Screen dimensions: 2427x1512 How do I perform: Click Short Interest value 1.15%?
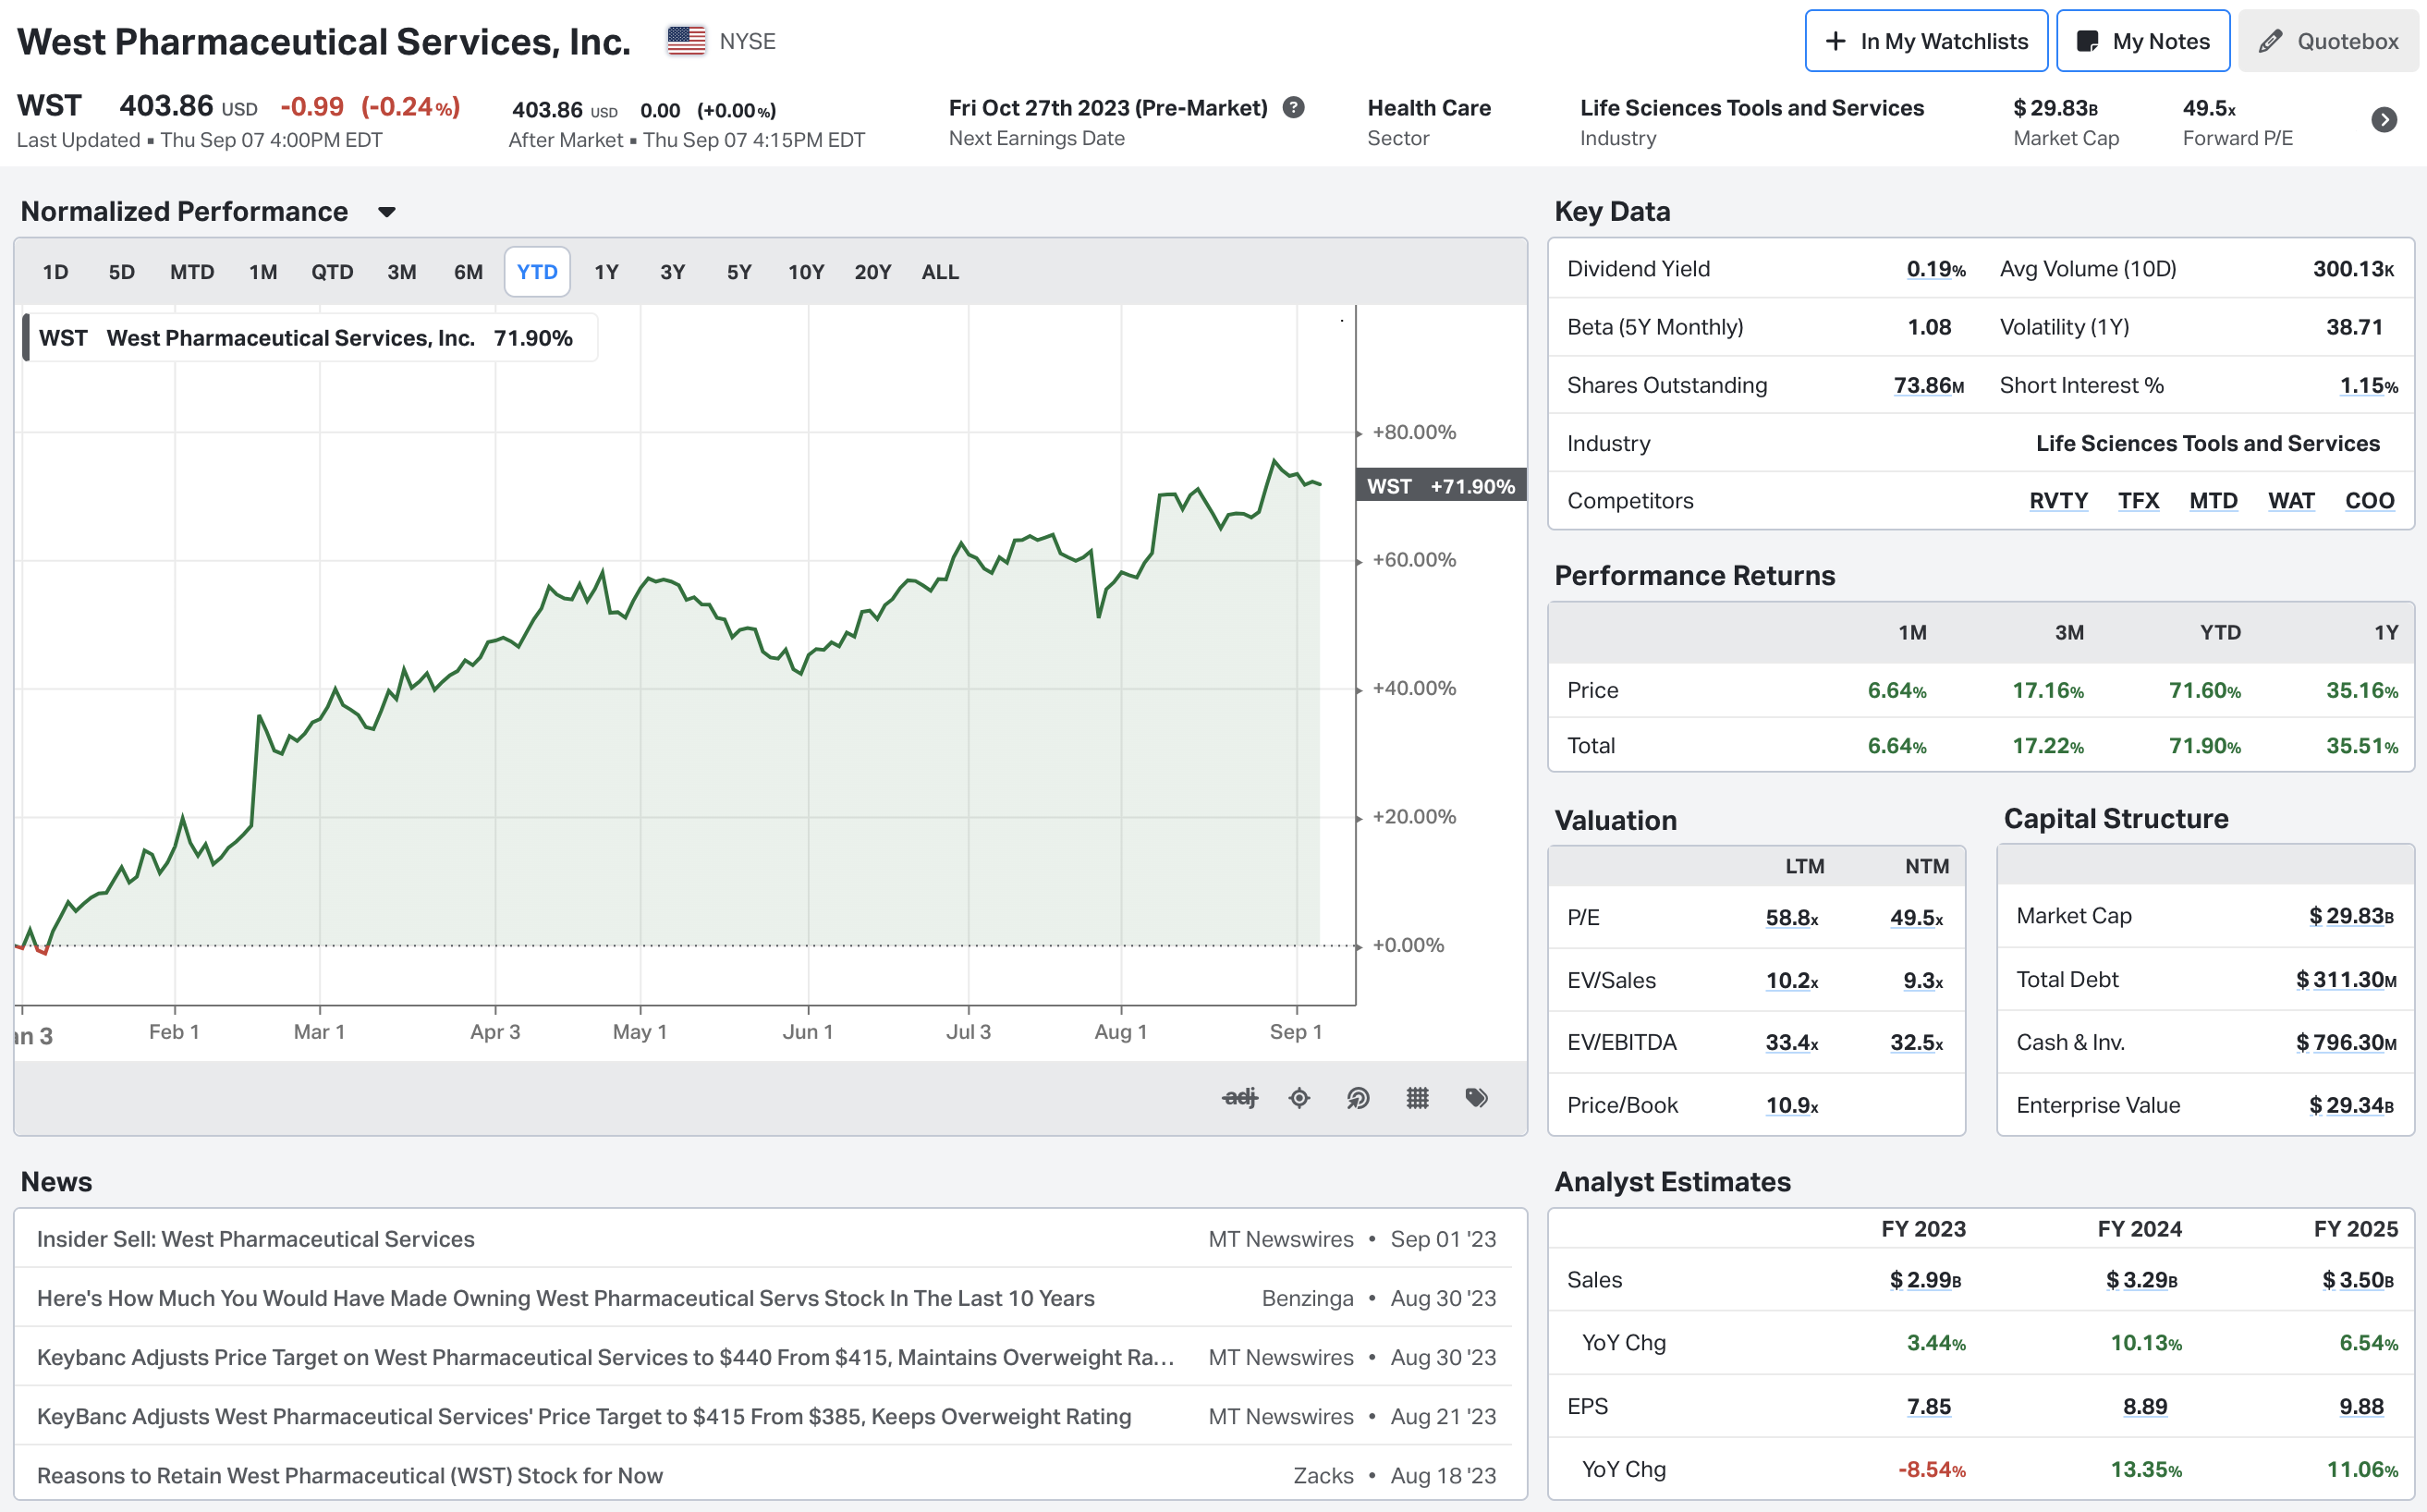click(x=2368, y=386)
